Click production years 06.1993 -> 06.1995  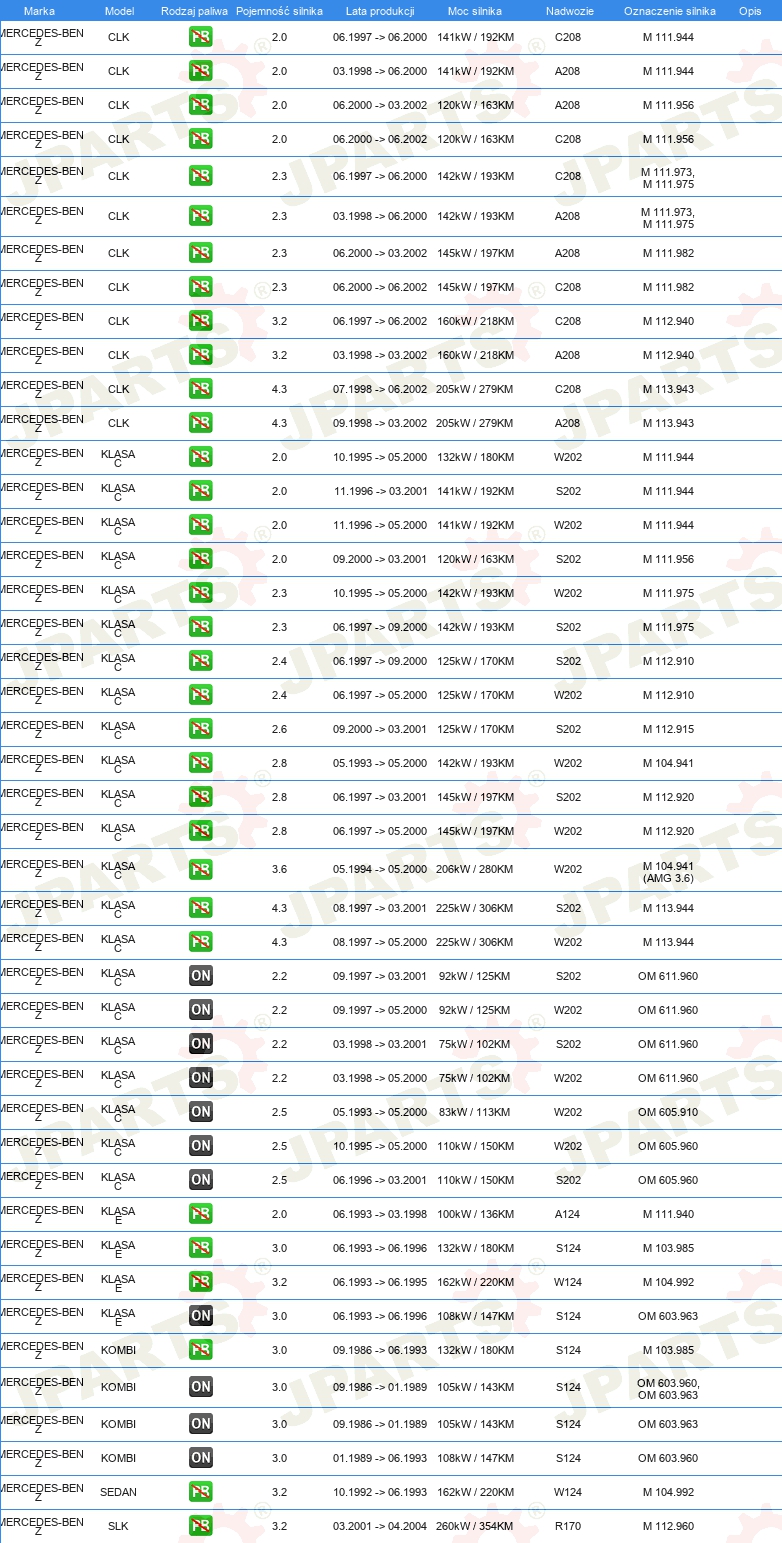pos(380,1282)
